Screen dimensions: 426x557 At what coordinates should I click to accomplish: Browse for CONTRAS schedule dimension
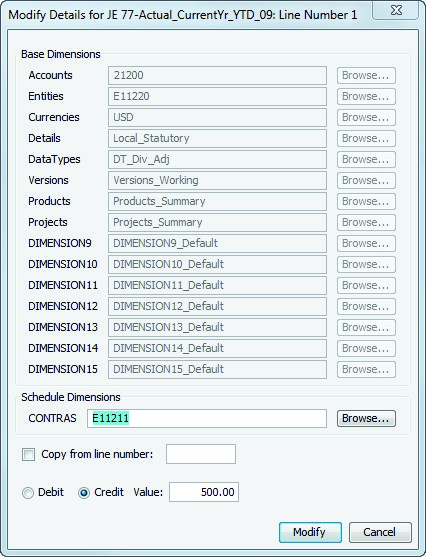tap(366, 418)
